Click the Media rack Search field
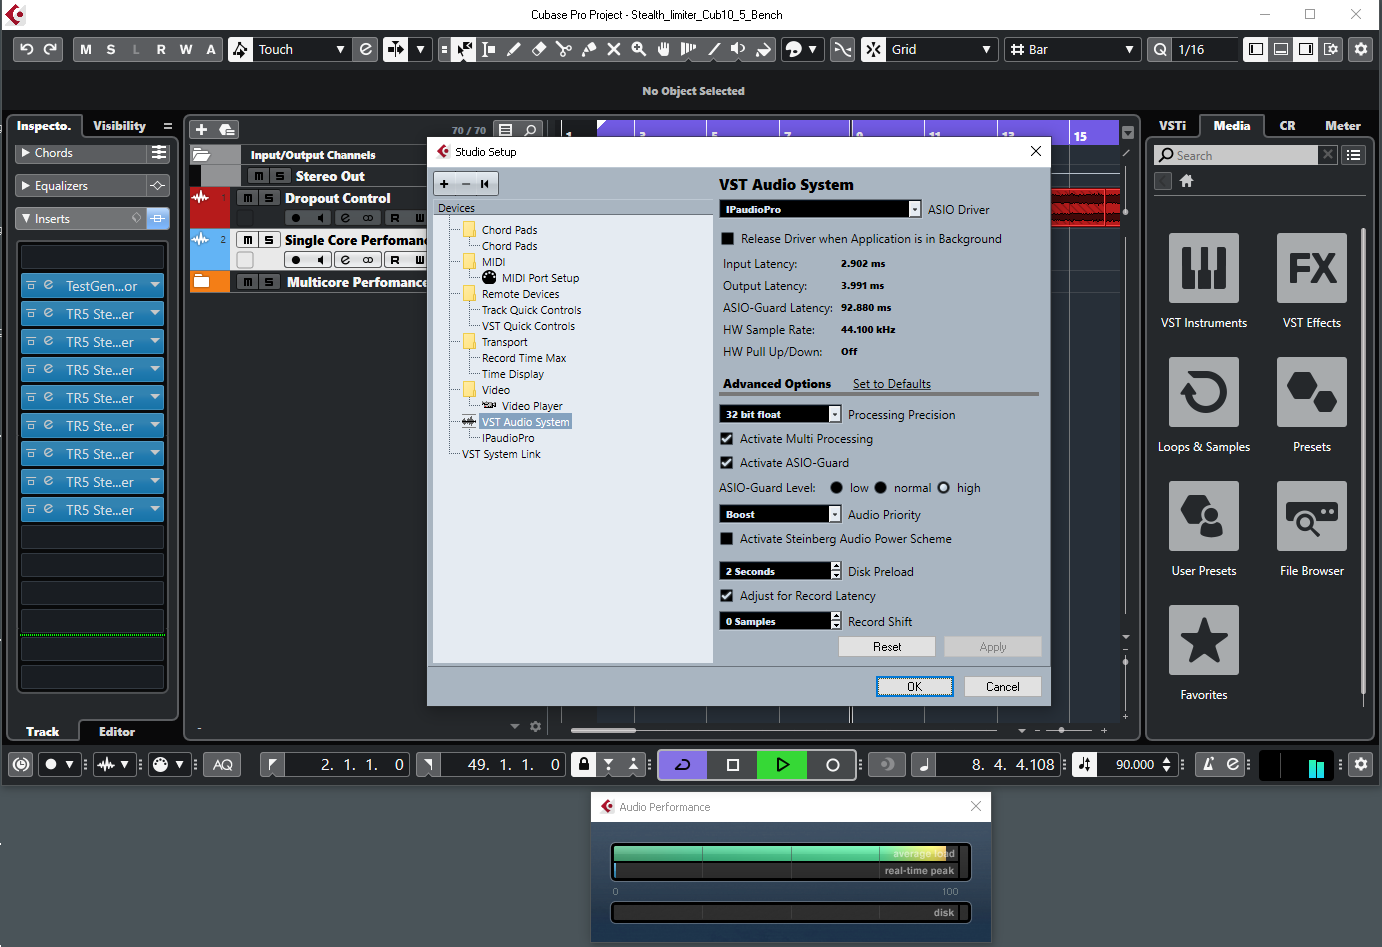The image size is (1382, 947). (1236, 155)
